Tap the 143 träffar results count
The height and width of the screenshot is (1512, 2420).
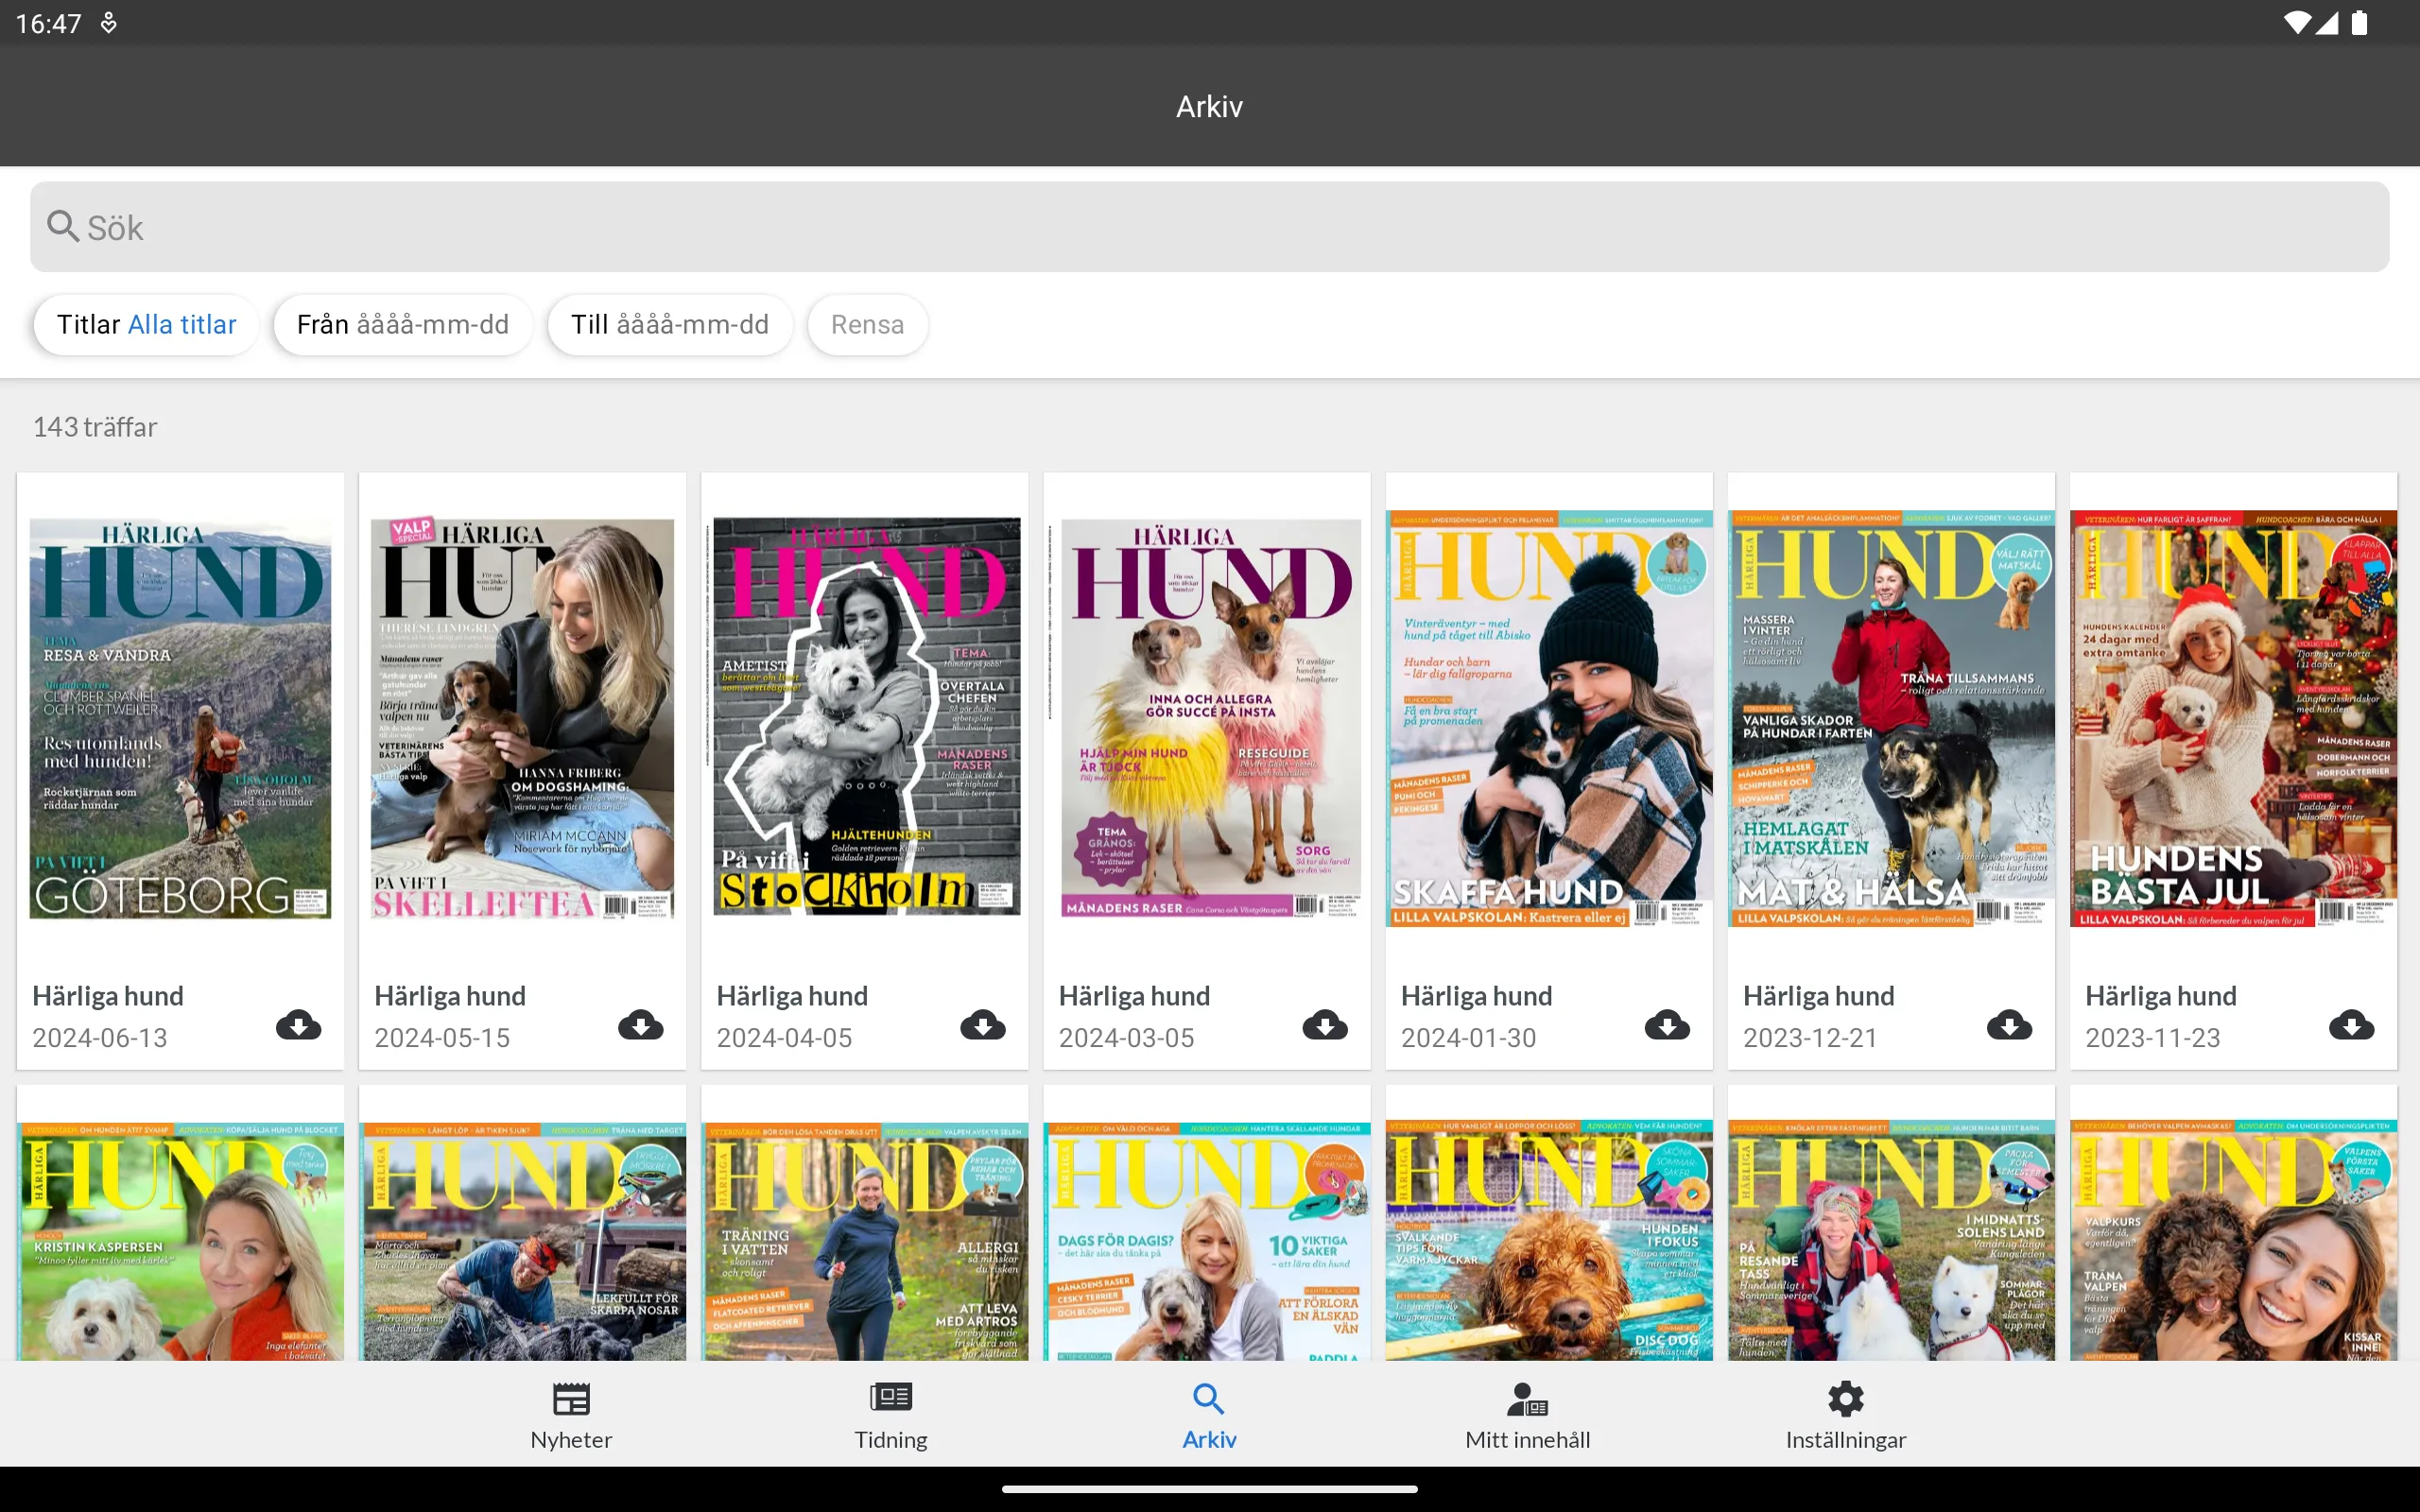pos(95,427)
